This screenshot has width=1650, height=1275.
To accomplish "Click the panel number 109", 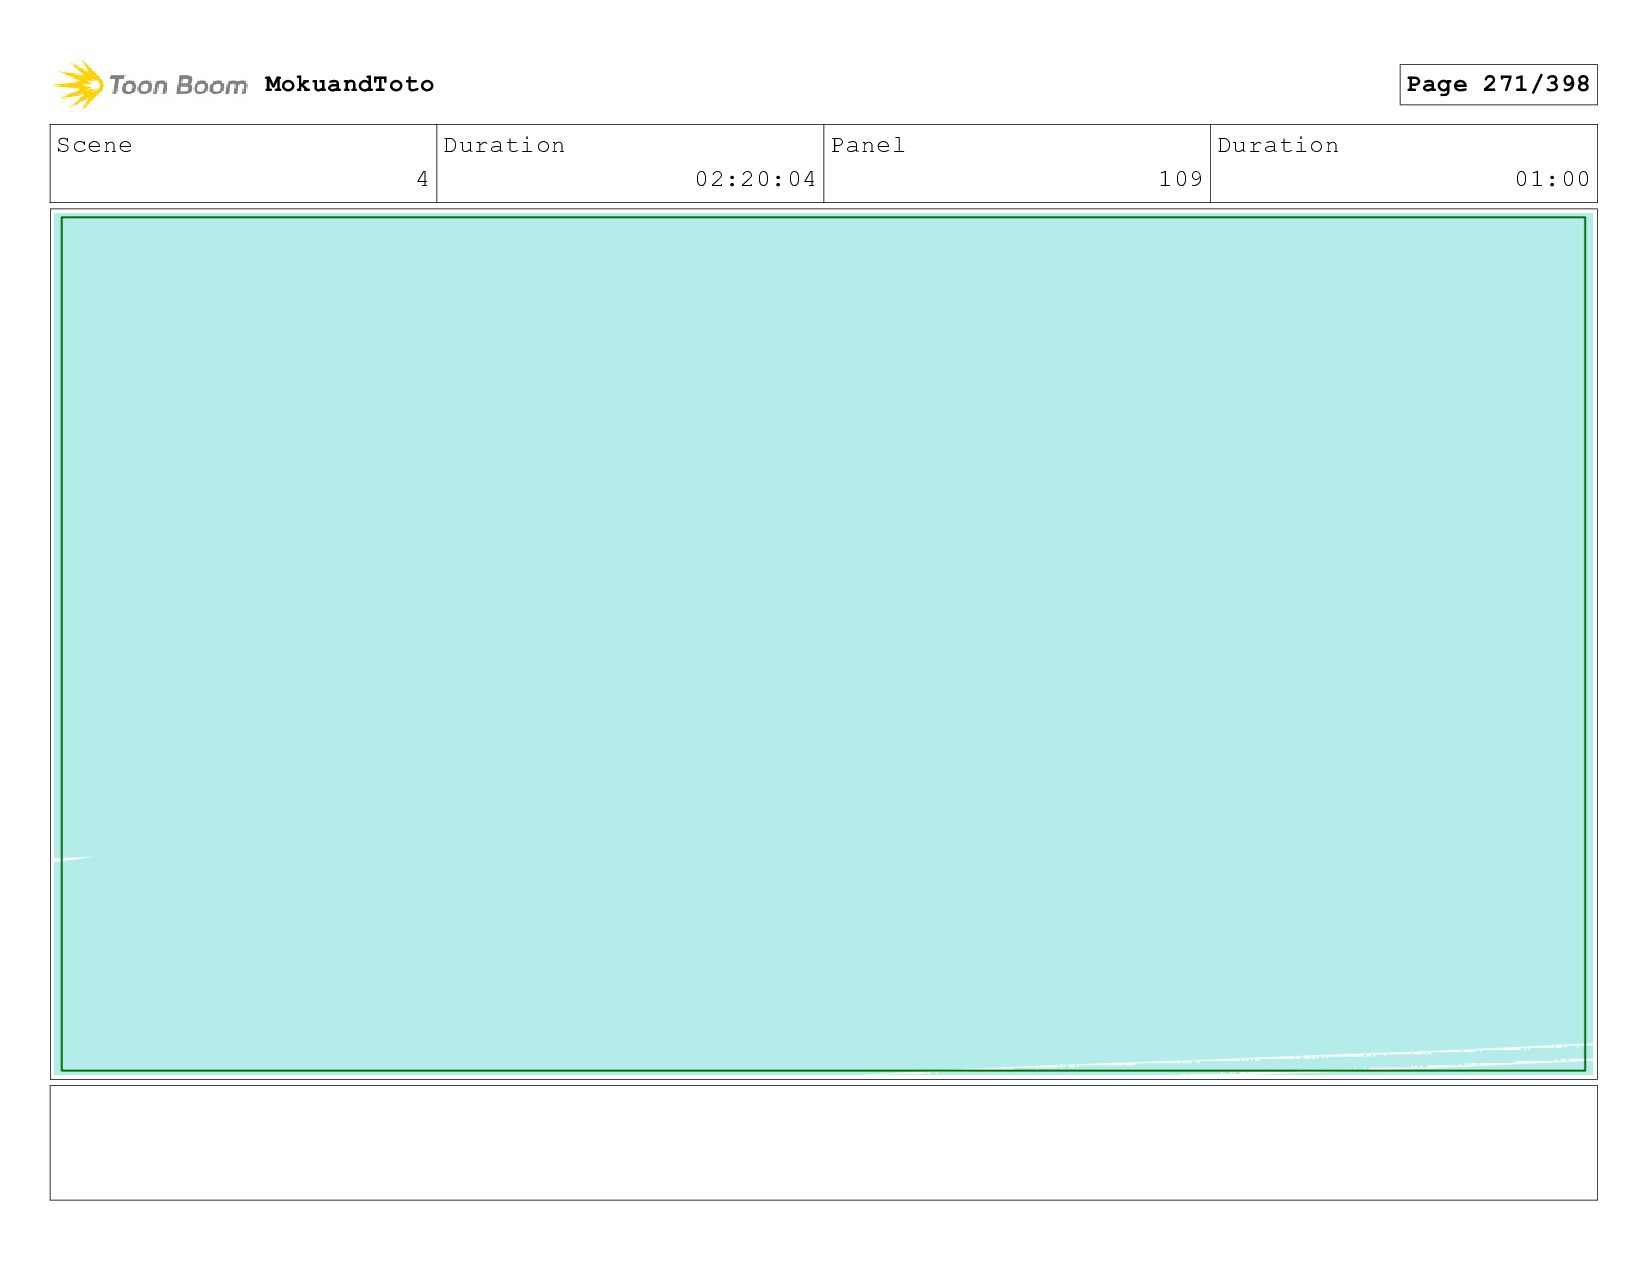I will point(1181,179).
